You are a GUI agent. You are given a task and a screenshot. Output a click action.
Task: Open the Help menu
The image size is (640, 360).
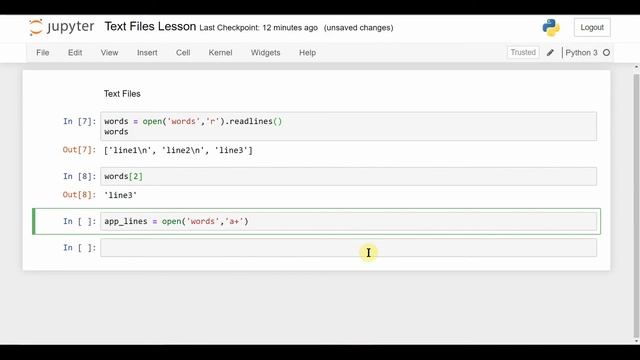[307, 53]
